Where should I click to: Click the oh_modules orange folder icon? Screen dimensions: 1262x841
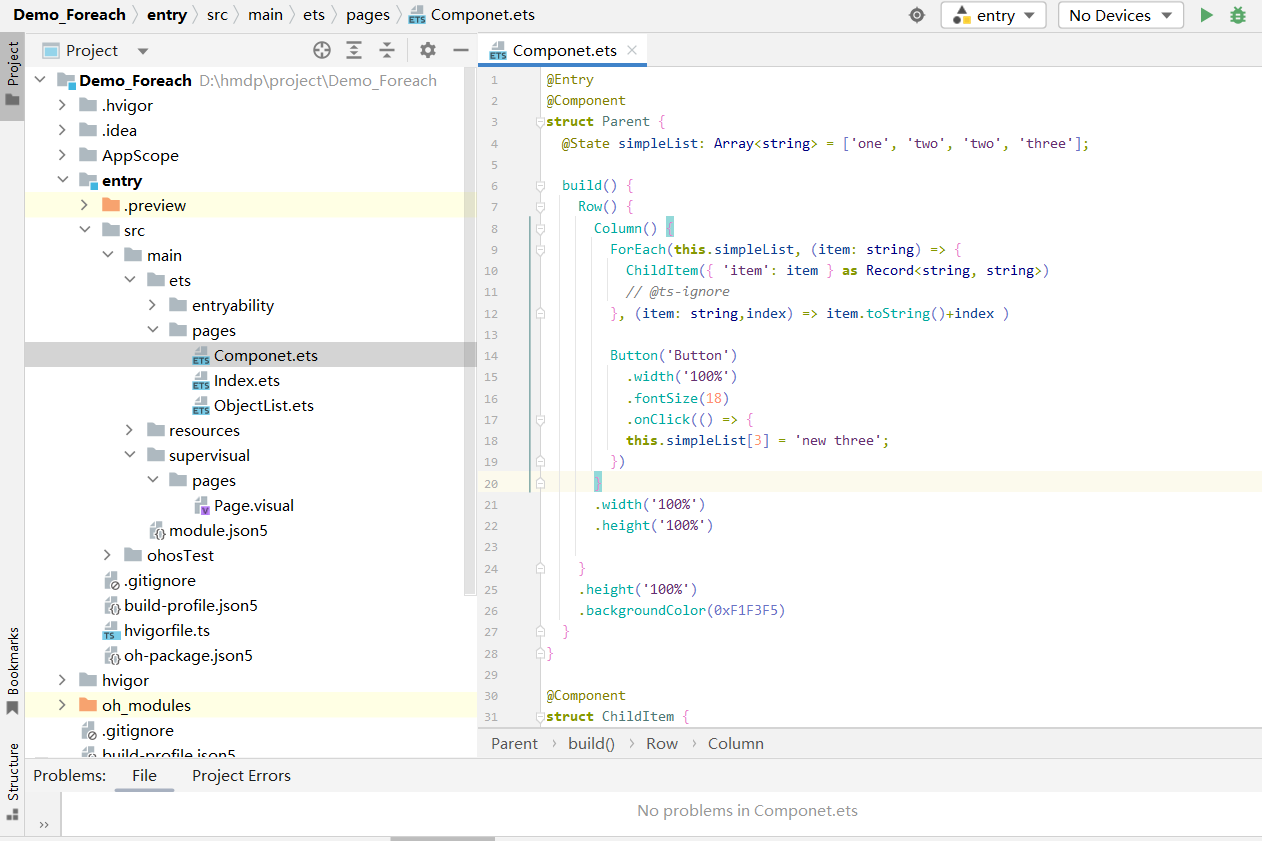[89, 705]
